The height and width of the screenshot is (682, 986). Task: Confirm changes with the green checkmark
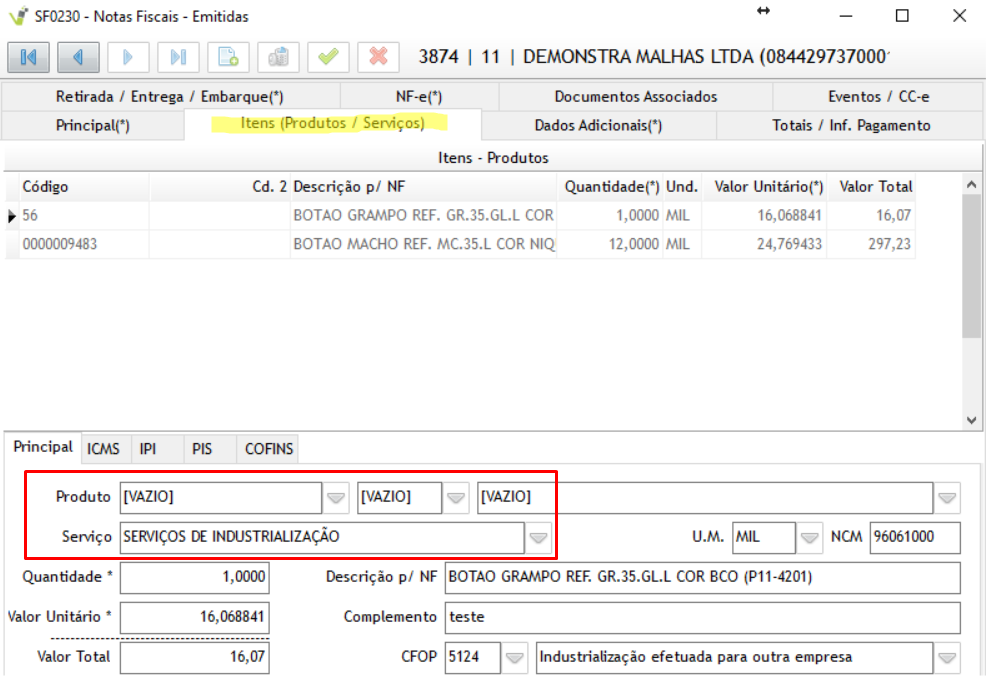point(328,57)
